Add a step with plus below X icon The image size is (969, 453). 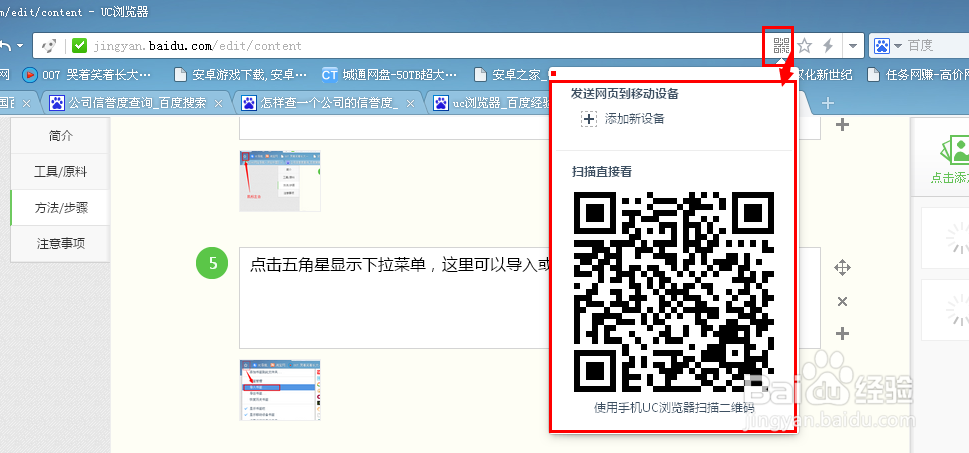842,334
